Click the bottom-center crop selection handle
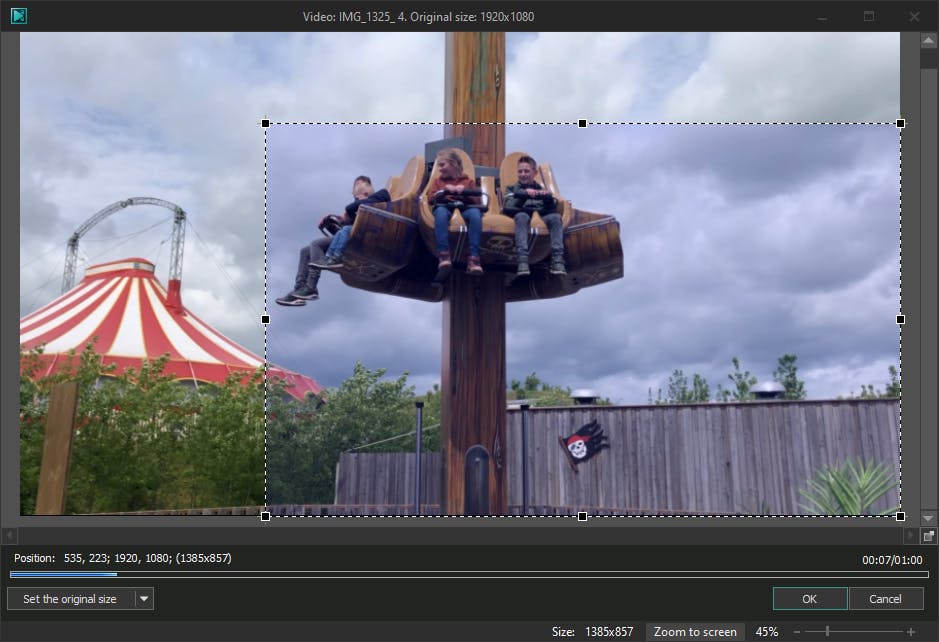Viewport: 939px width, 642px height. click(582, 516)
